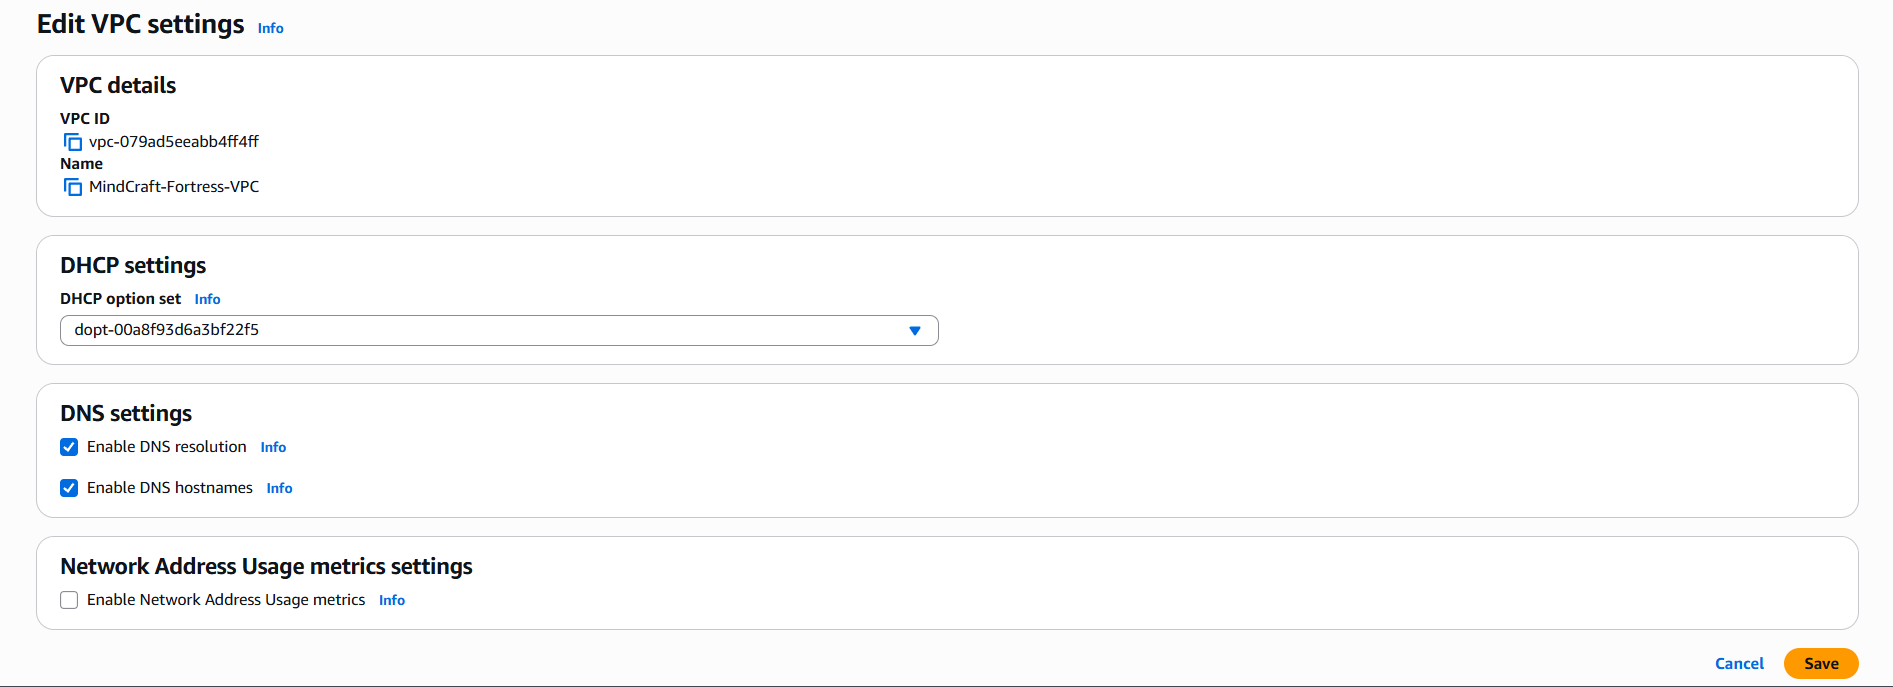Click the MindCraft-Fortress-VPC name text

pyautogui.click(x=174, y=187)
